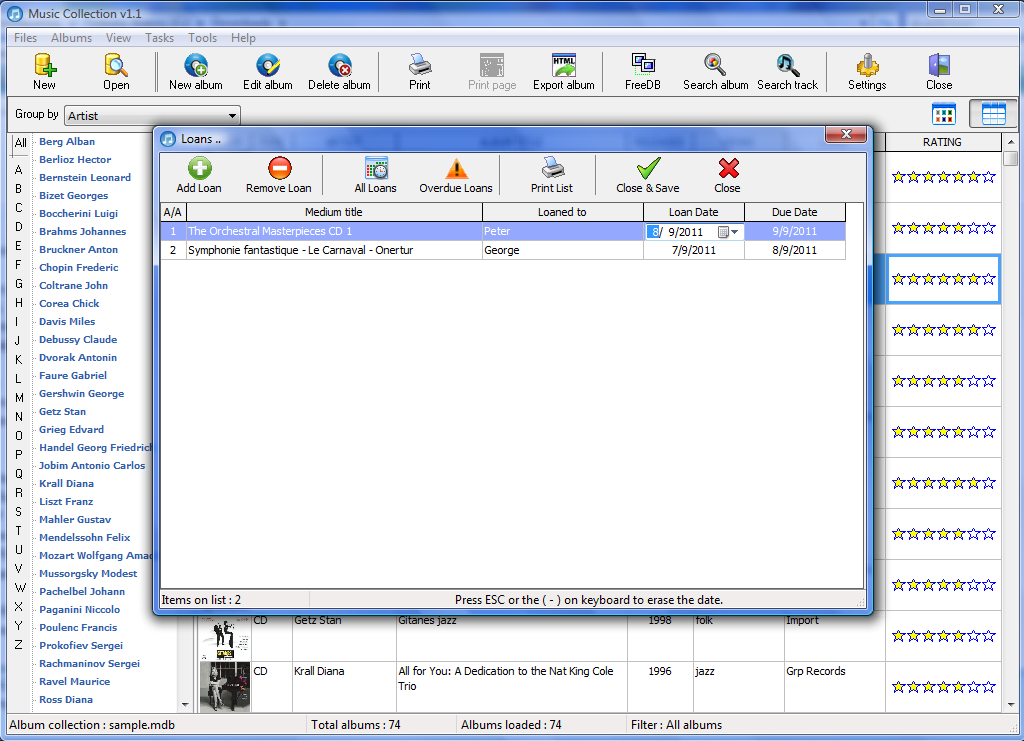Open the Loan Date calendar dropdown

point(735,232)
